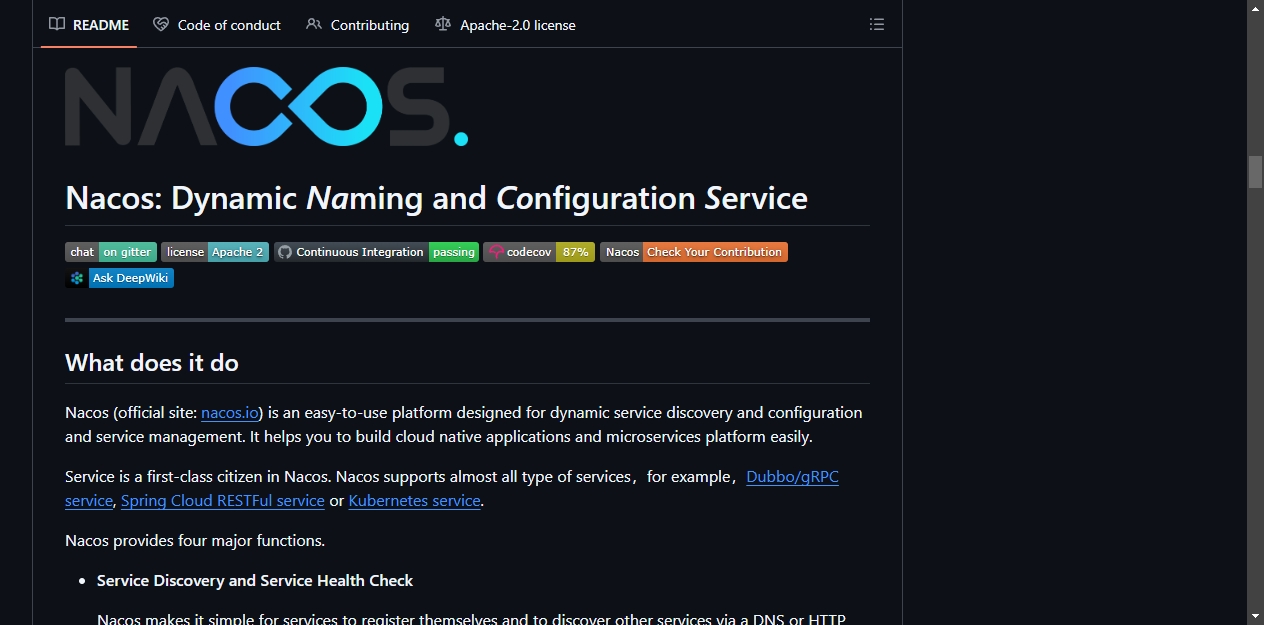Viewport: 1264px width, 625px height.
Task: Click the Nacos logo image
Action: [267, 107]
